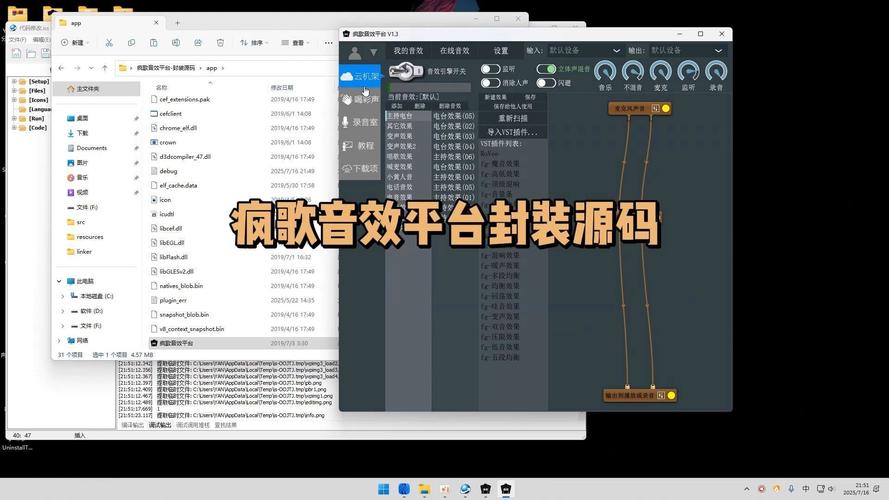The height and width of the screenshot is (500, 889).
Task: Click the 下载项 downloads sidebar icon
Action: (359, 168)
